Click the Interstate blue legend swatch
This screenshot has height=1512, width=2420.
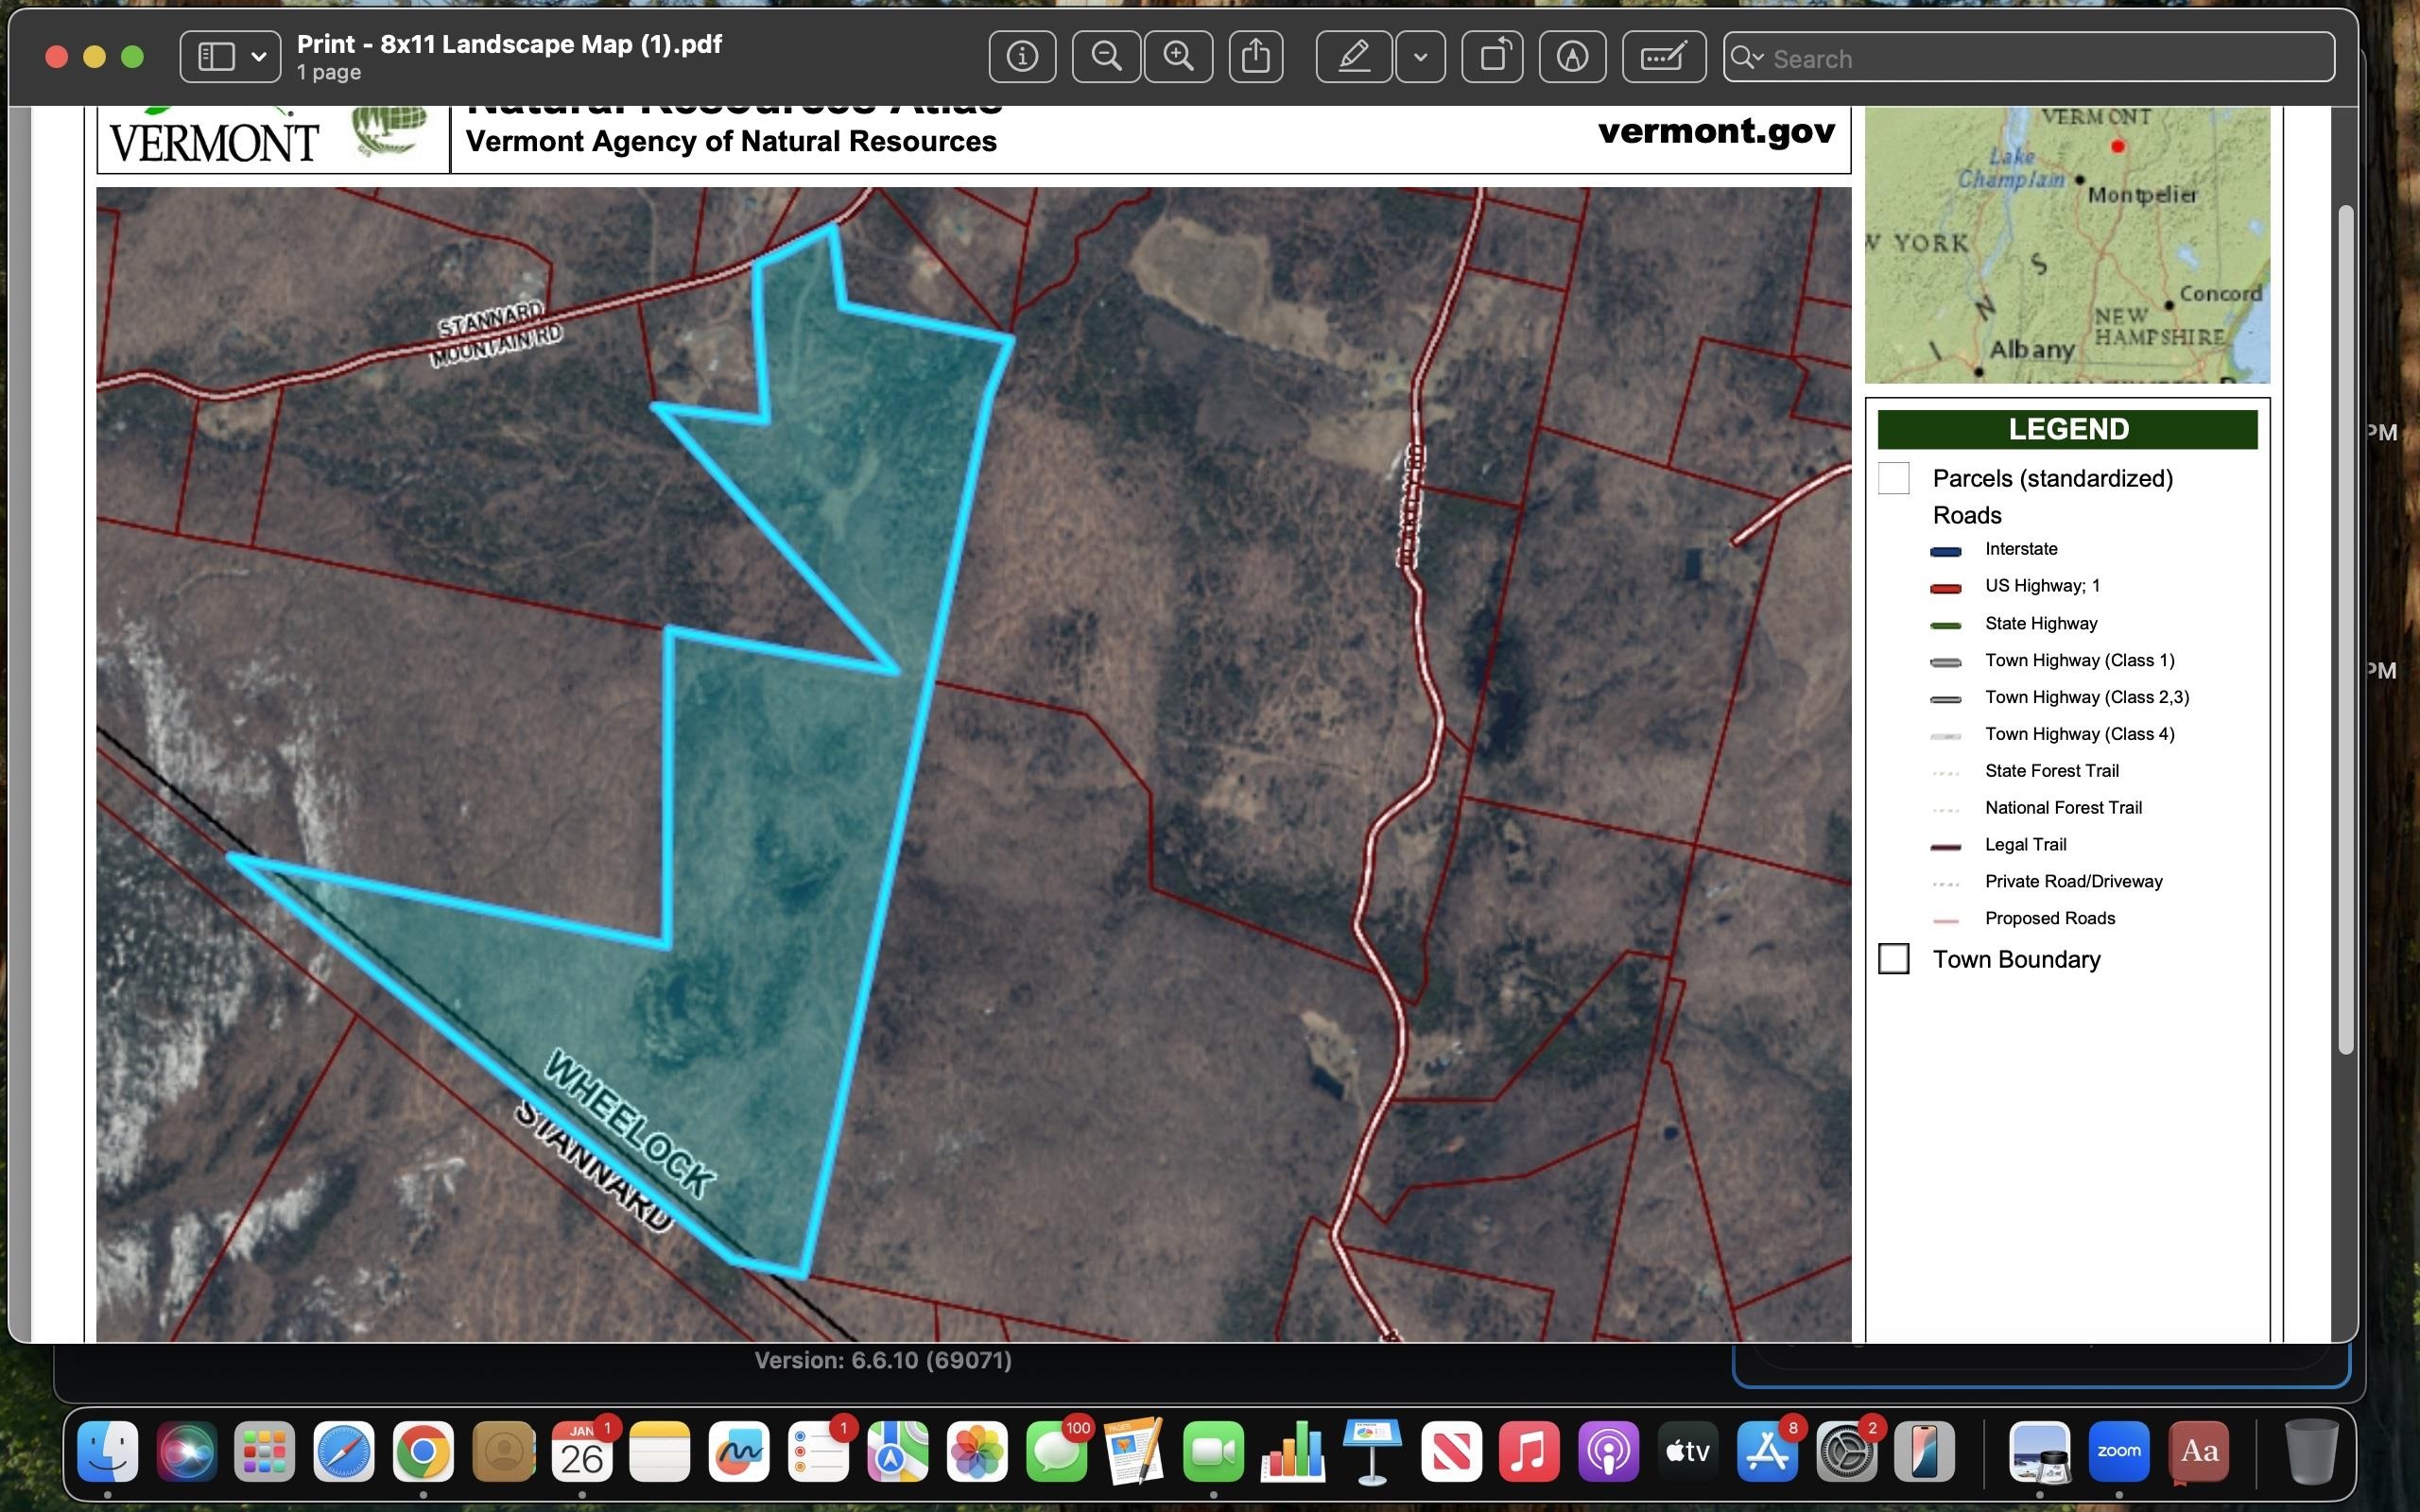click(1945, 551)
